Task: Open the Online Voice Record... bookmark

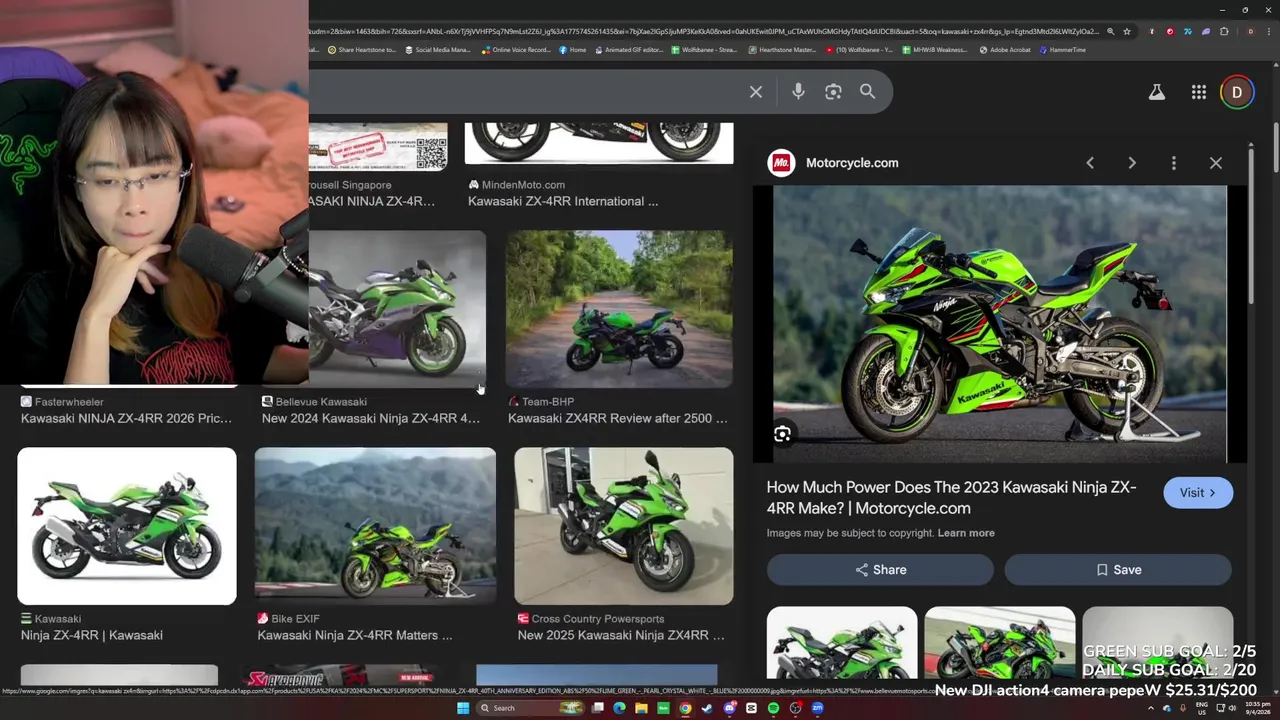Action: [516, 50]
